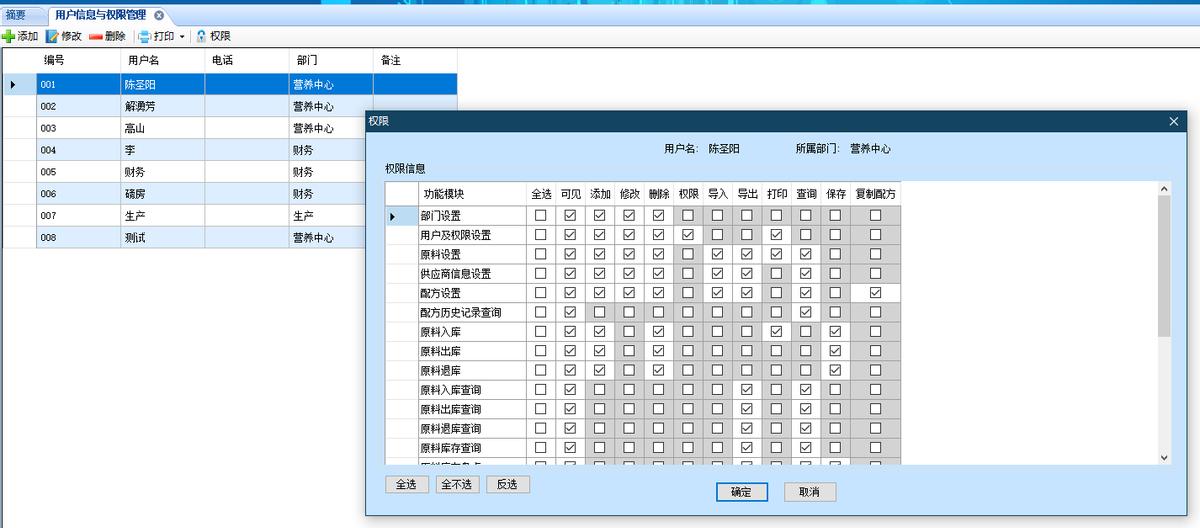This screenshot has height=528, width=1200.
Task: Select user row 解勇芳
Action: click(x=229, y=106)
